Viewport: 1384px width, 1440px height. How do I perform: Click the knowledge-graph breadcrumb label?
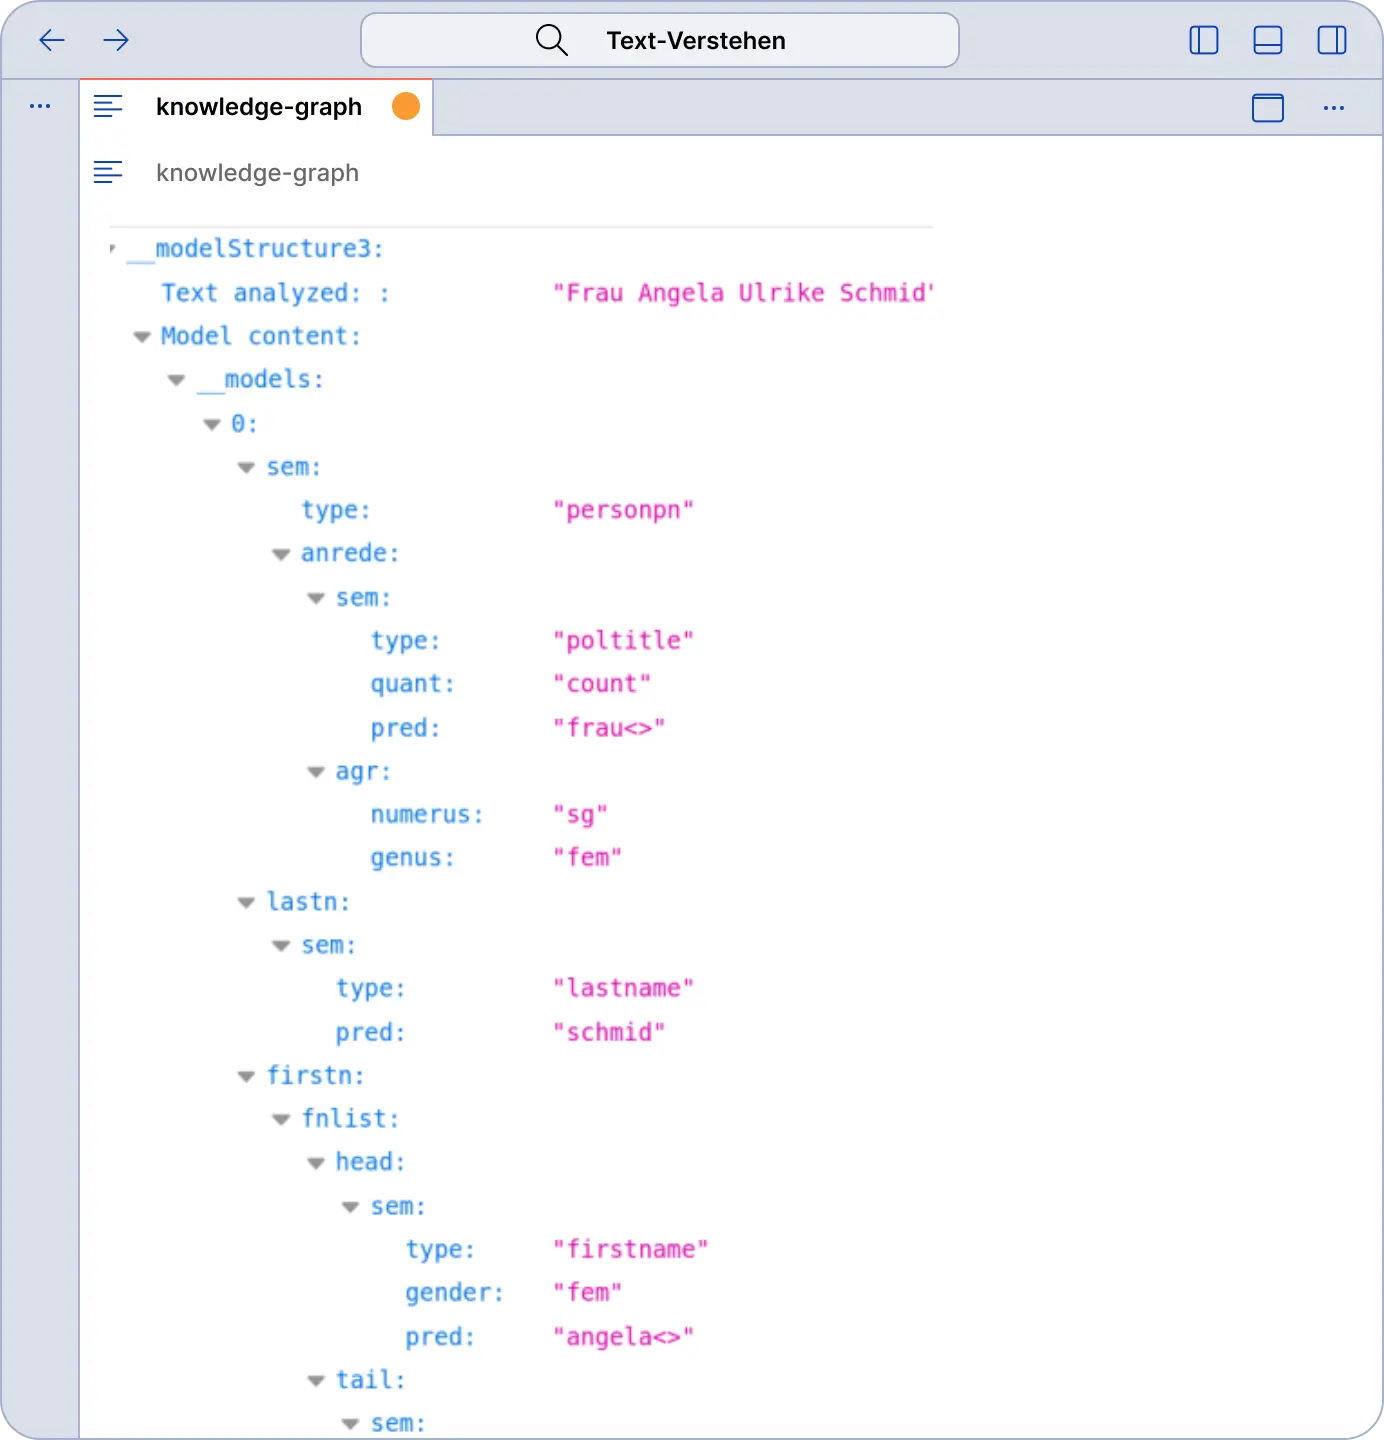(257, 173)
